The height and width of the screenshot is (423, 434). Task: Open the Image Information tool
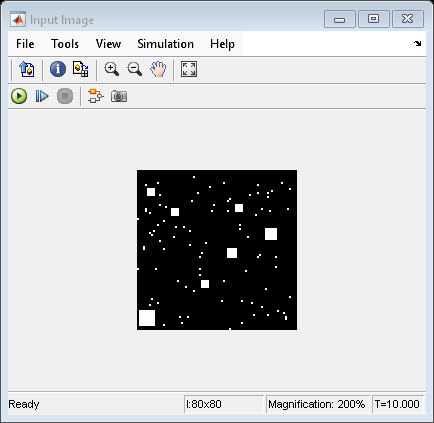[x=58, y=69]
